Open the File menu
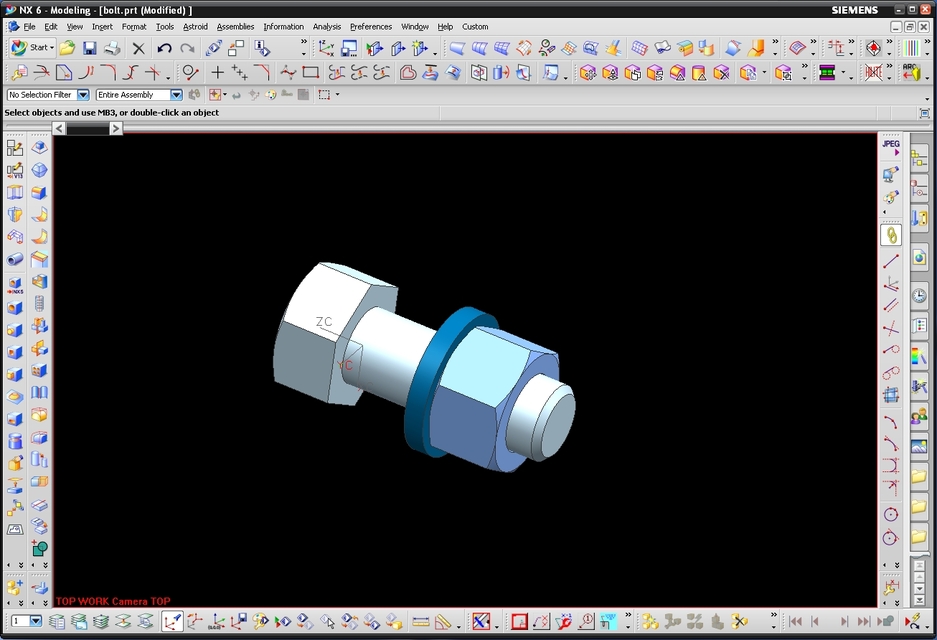 coord(29,27)
